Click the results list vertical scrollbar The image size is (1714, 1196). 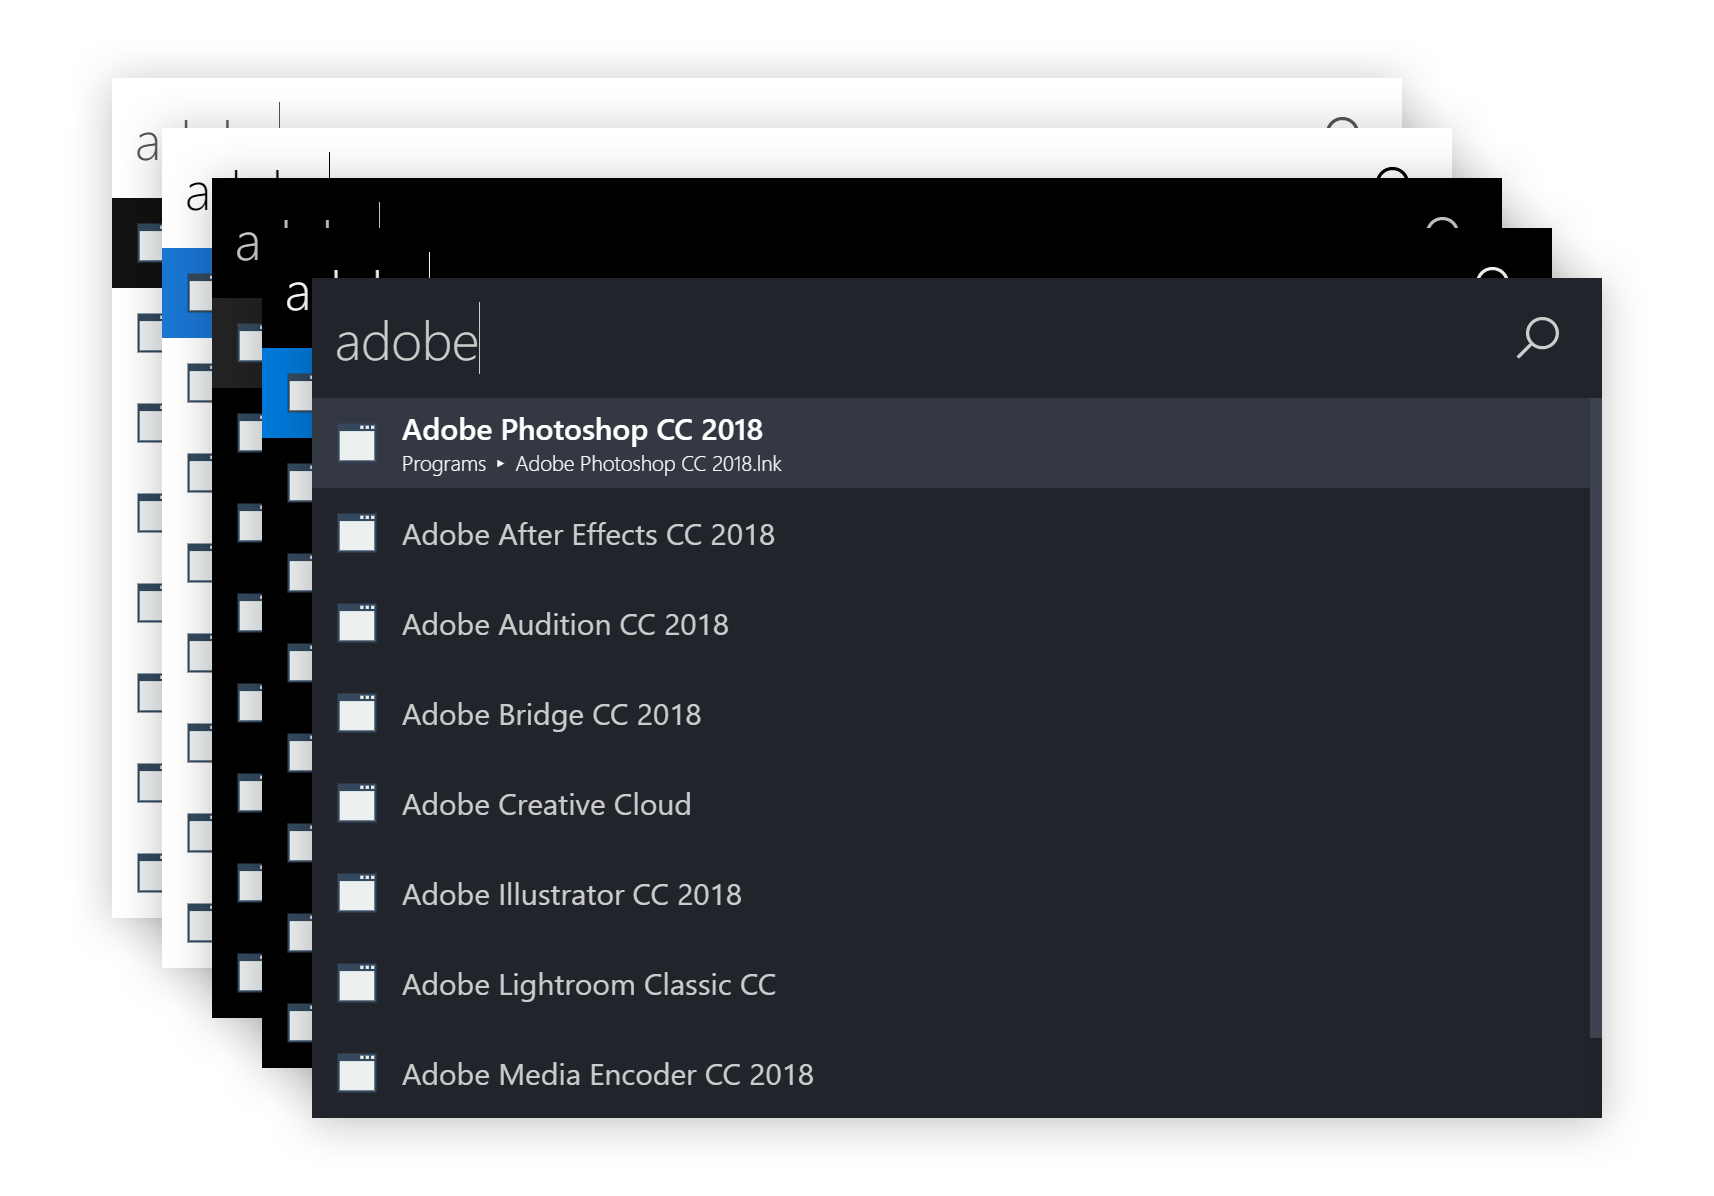[1596, 717]
